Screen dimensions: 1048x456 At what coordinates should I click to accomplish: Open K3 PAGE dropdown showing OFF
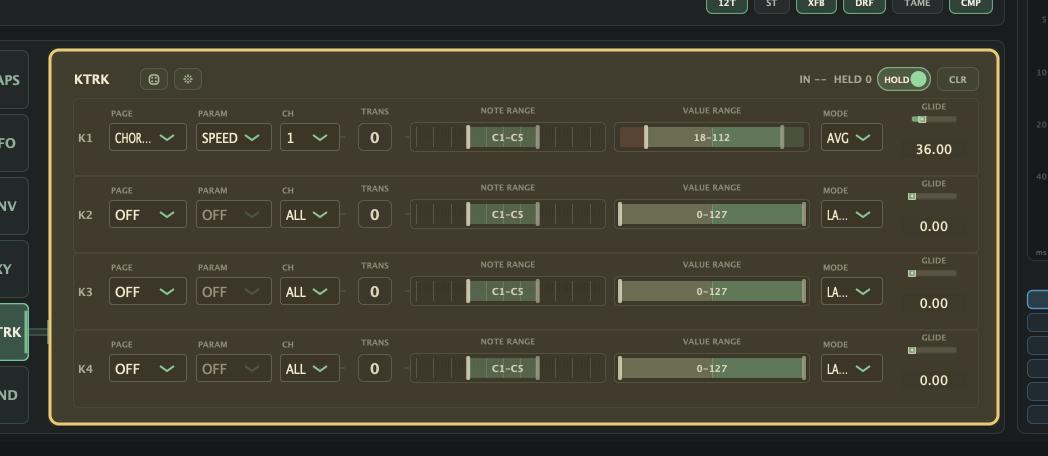[148, 291]
